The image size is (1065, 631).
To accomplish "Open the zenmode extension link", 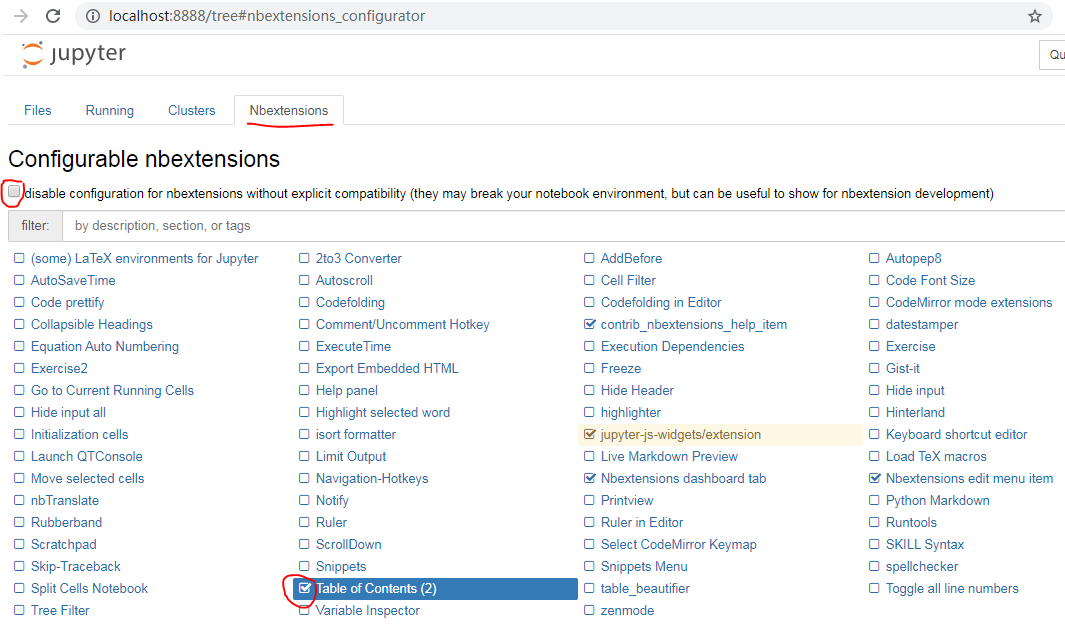I will click(x=627, y=610).
